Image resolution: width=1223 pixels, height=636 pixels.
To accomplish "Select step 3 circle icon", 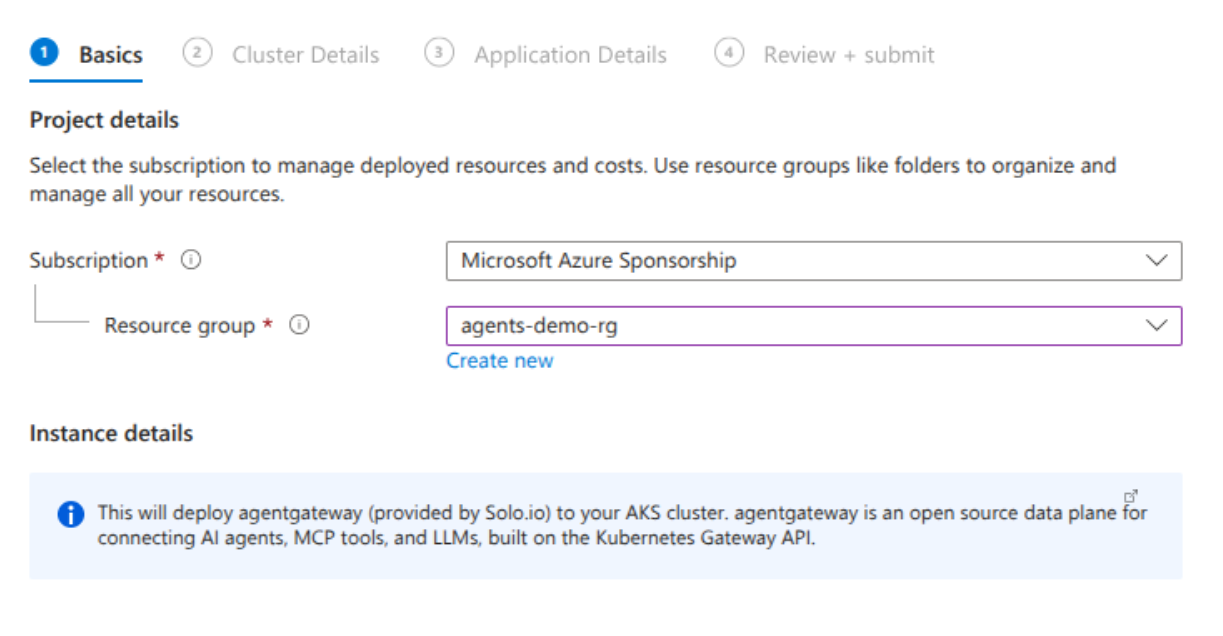I will click(x=439, y=53).
